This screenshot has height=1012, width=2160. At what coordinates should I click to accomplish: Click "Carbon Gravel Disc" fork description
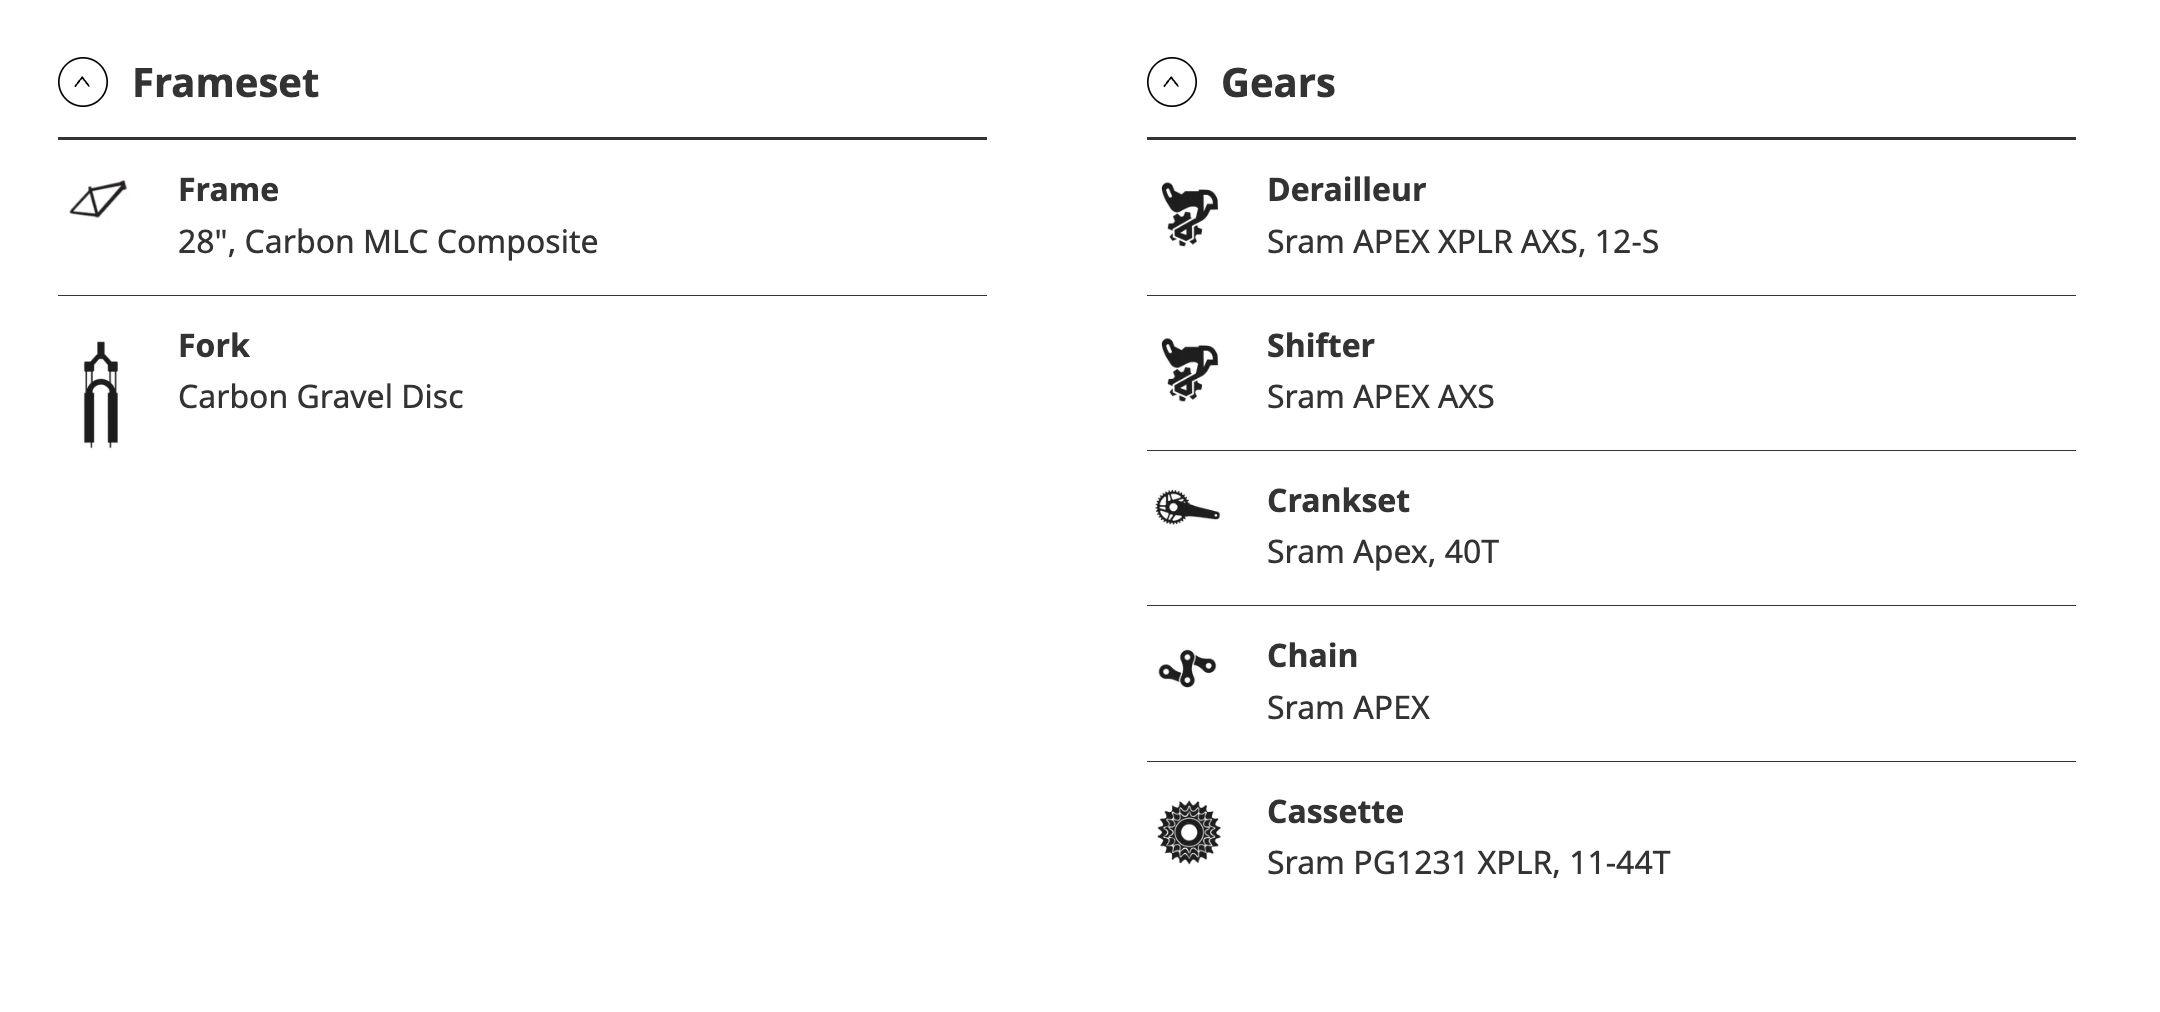coord(320,397)
